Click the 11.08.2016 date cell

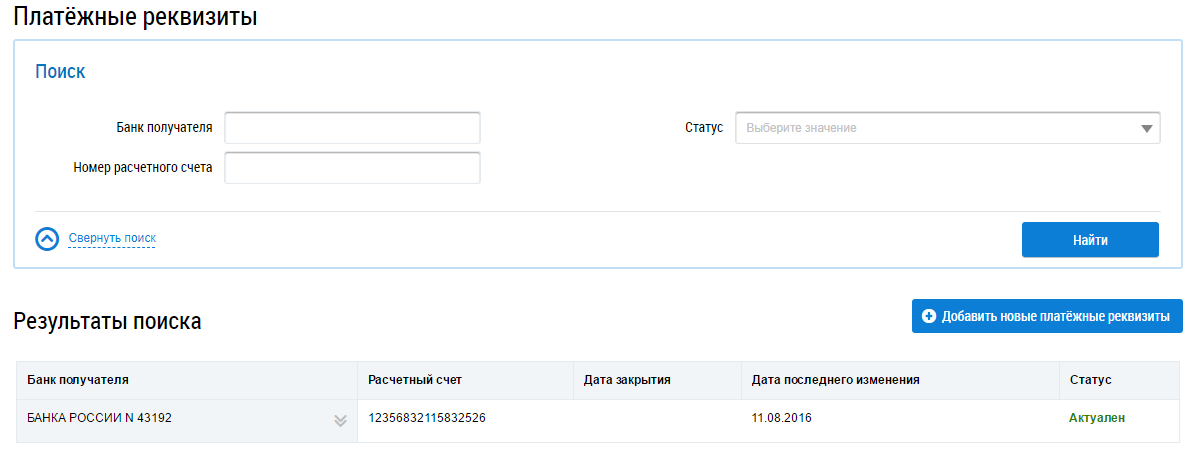781,418
